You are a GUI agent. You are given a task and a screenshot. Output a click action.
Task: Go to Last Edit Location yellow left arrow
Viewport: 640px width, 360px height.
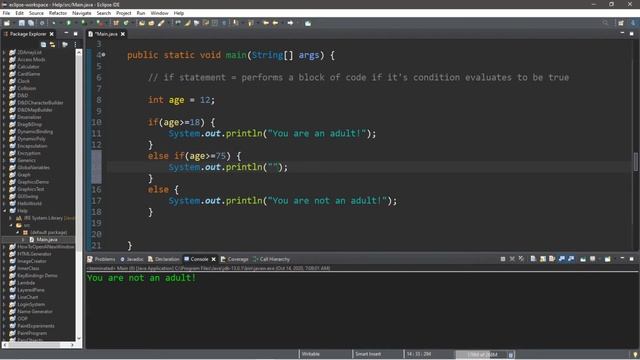266,23
